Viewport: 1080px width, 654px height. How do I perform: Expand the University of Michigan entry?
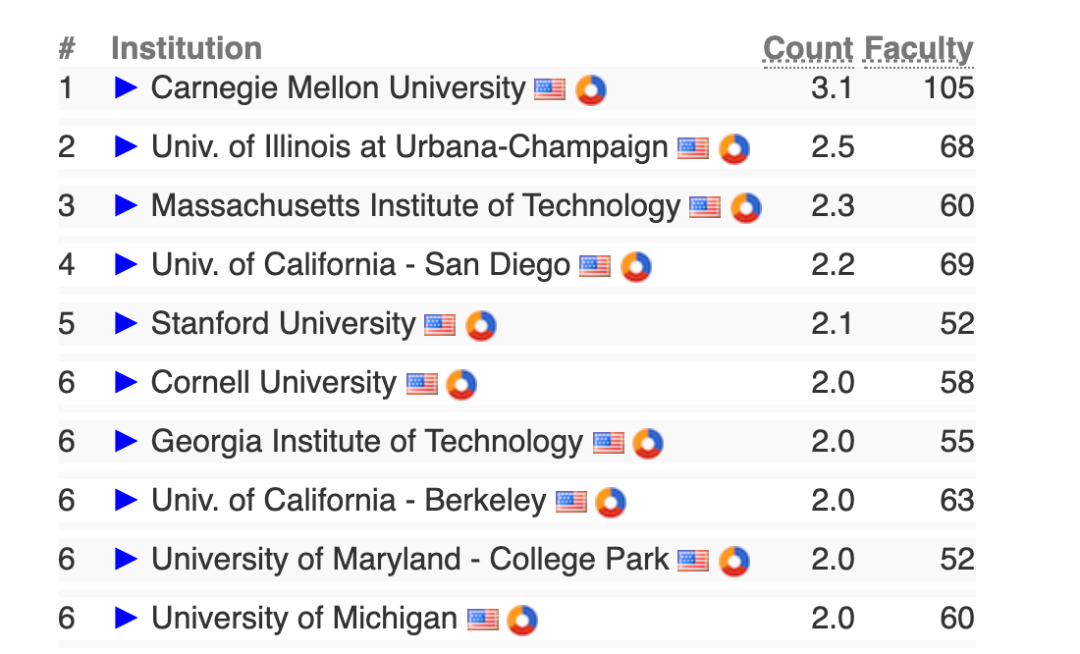click(125, 618)
